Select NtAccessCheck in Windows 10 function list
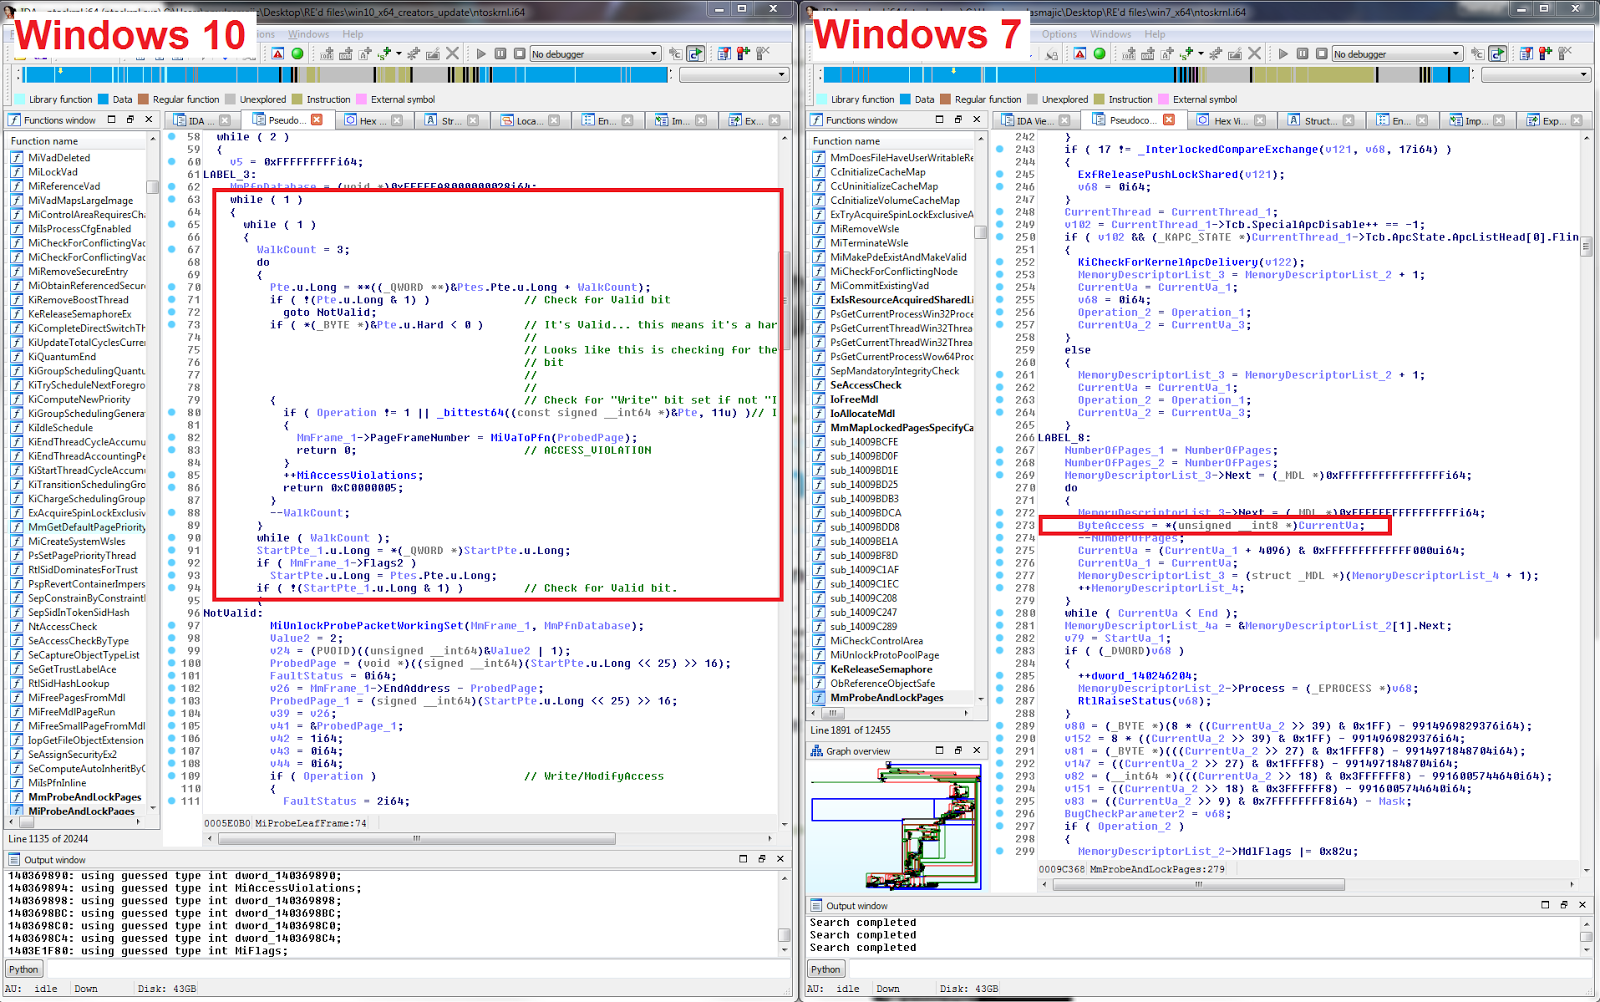The image size is (1600, 1002). click(63, 627)
